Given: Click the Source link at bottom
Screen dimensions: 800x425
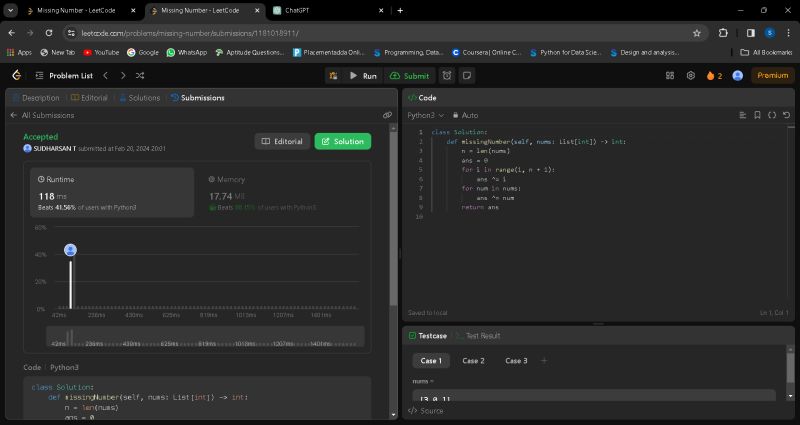Looking at the screenshot, I should tap(426, 411).
